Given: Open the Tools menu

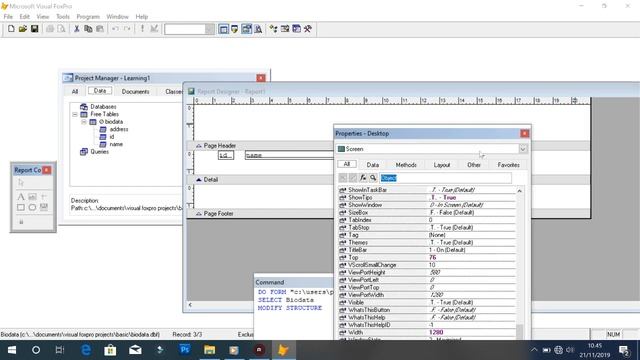Looking at the screenshot, I should pos(63,17).
